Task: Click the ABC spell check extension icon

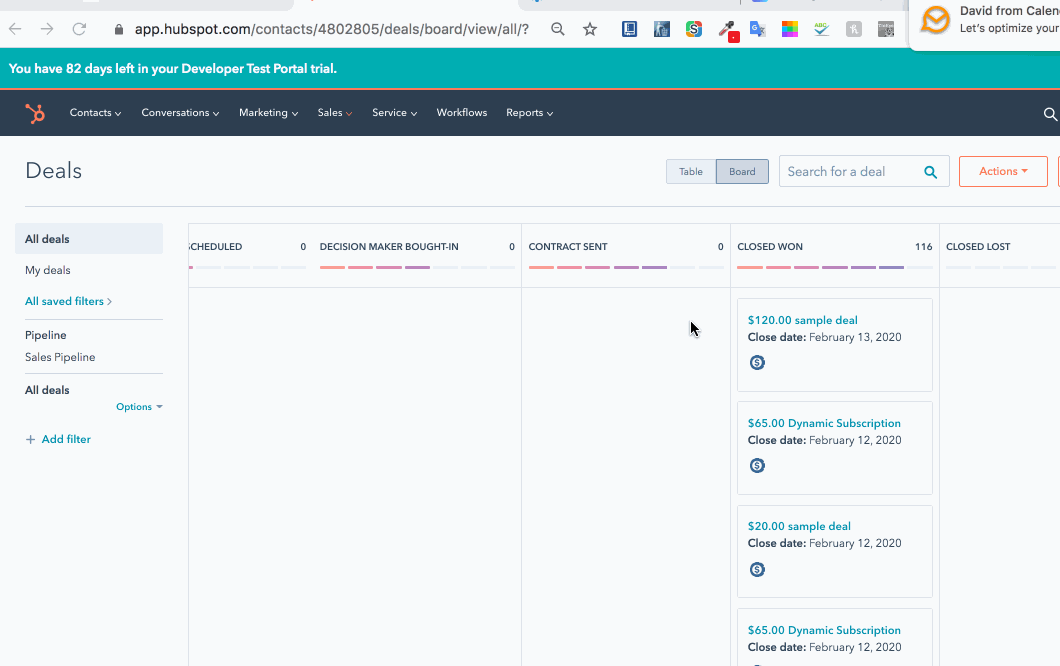Action: coord(821,29)
